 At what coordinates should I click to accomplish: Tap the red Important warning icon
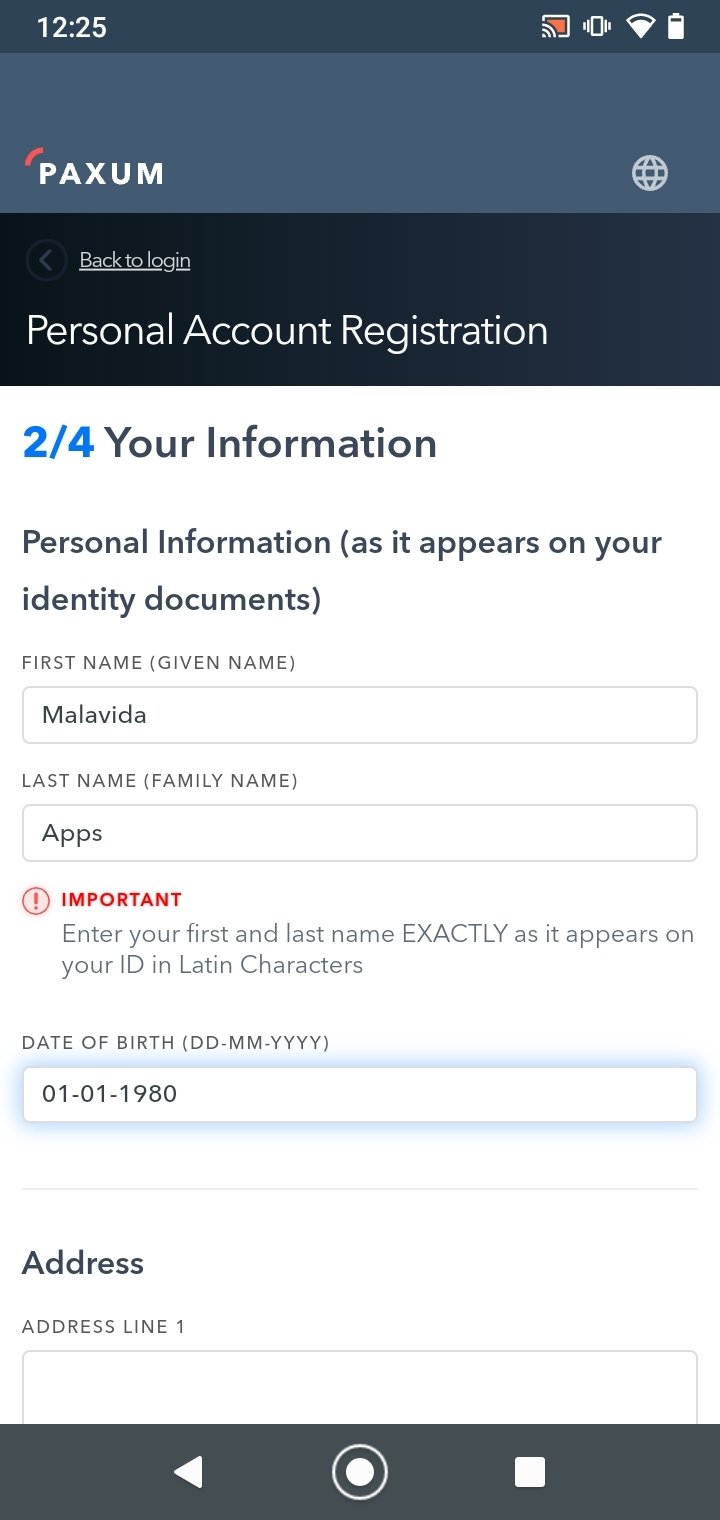pos(36,901)
